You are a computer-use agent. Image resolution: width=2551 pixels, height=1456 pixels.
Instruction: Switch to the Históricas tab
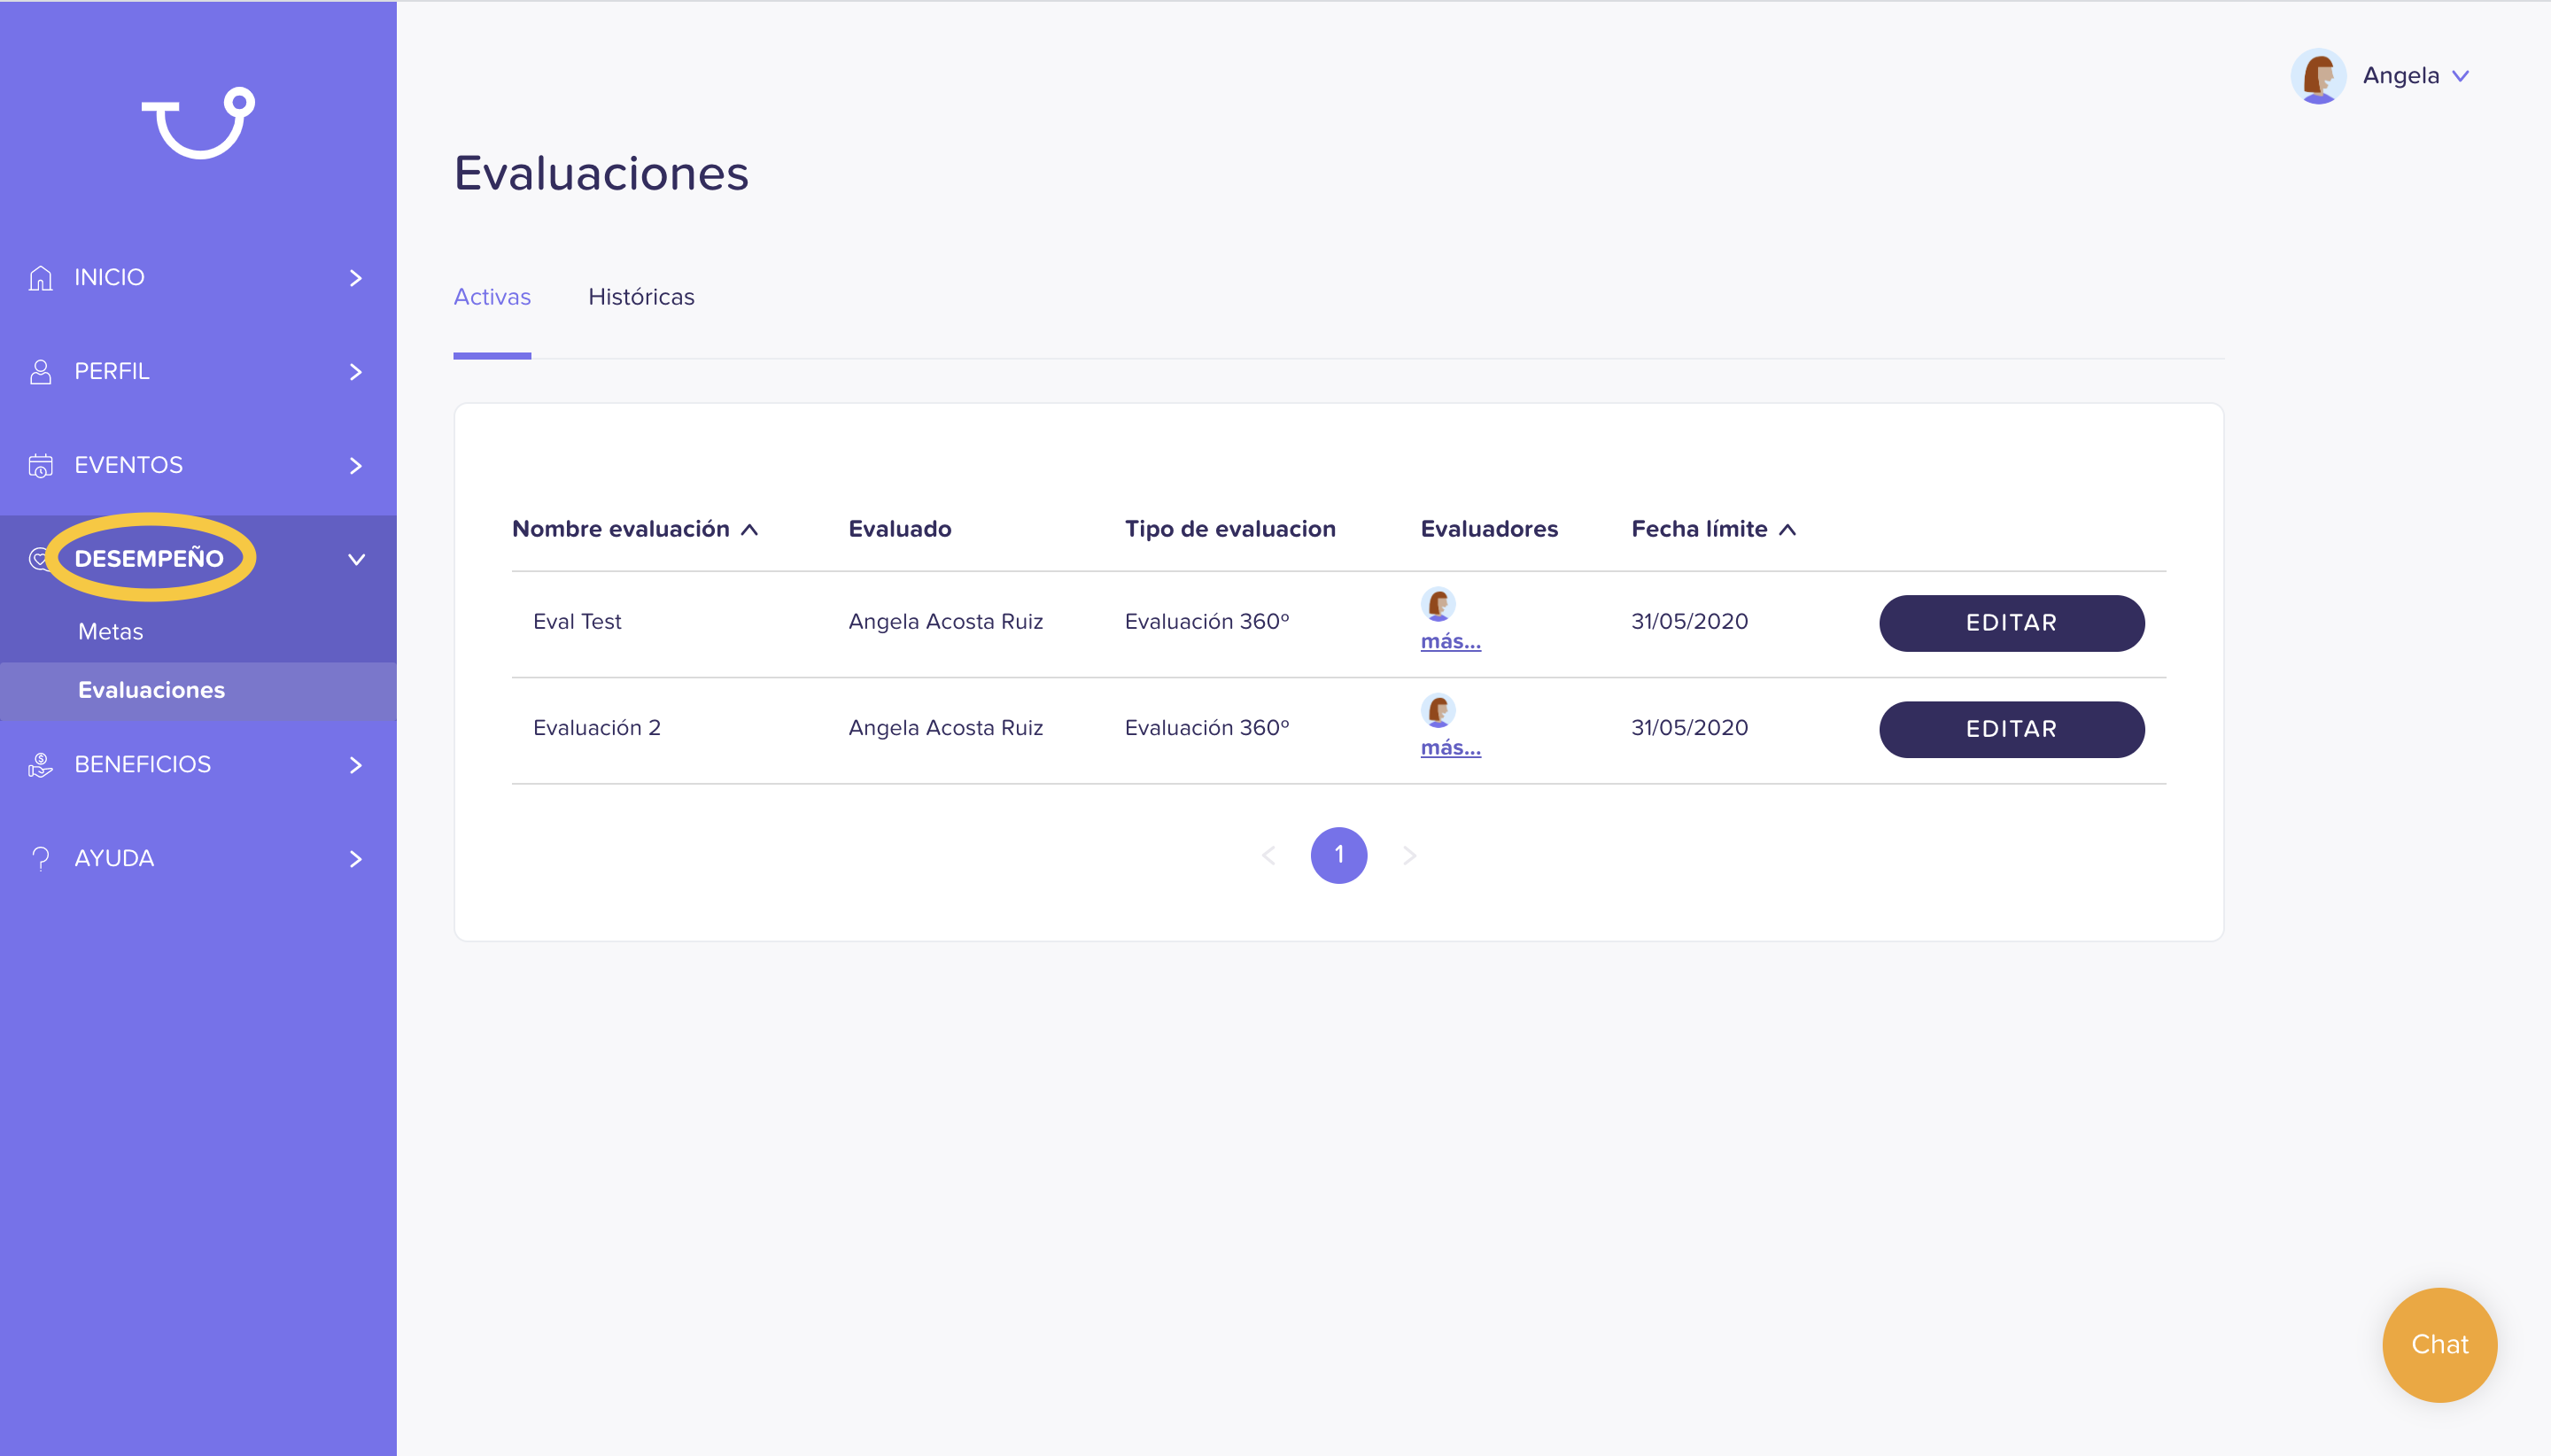point(641,297)
